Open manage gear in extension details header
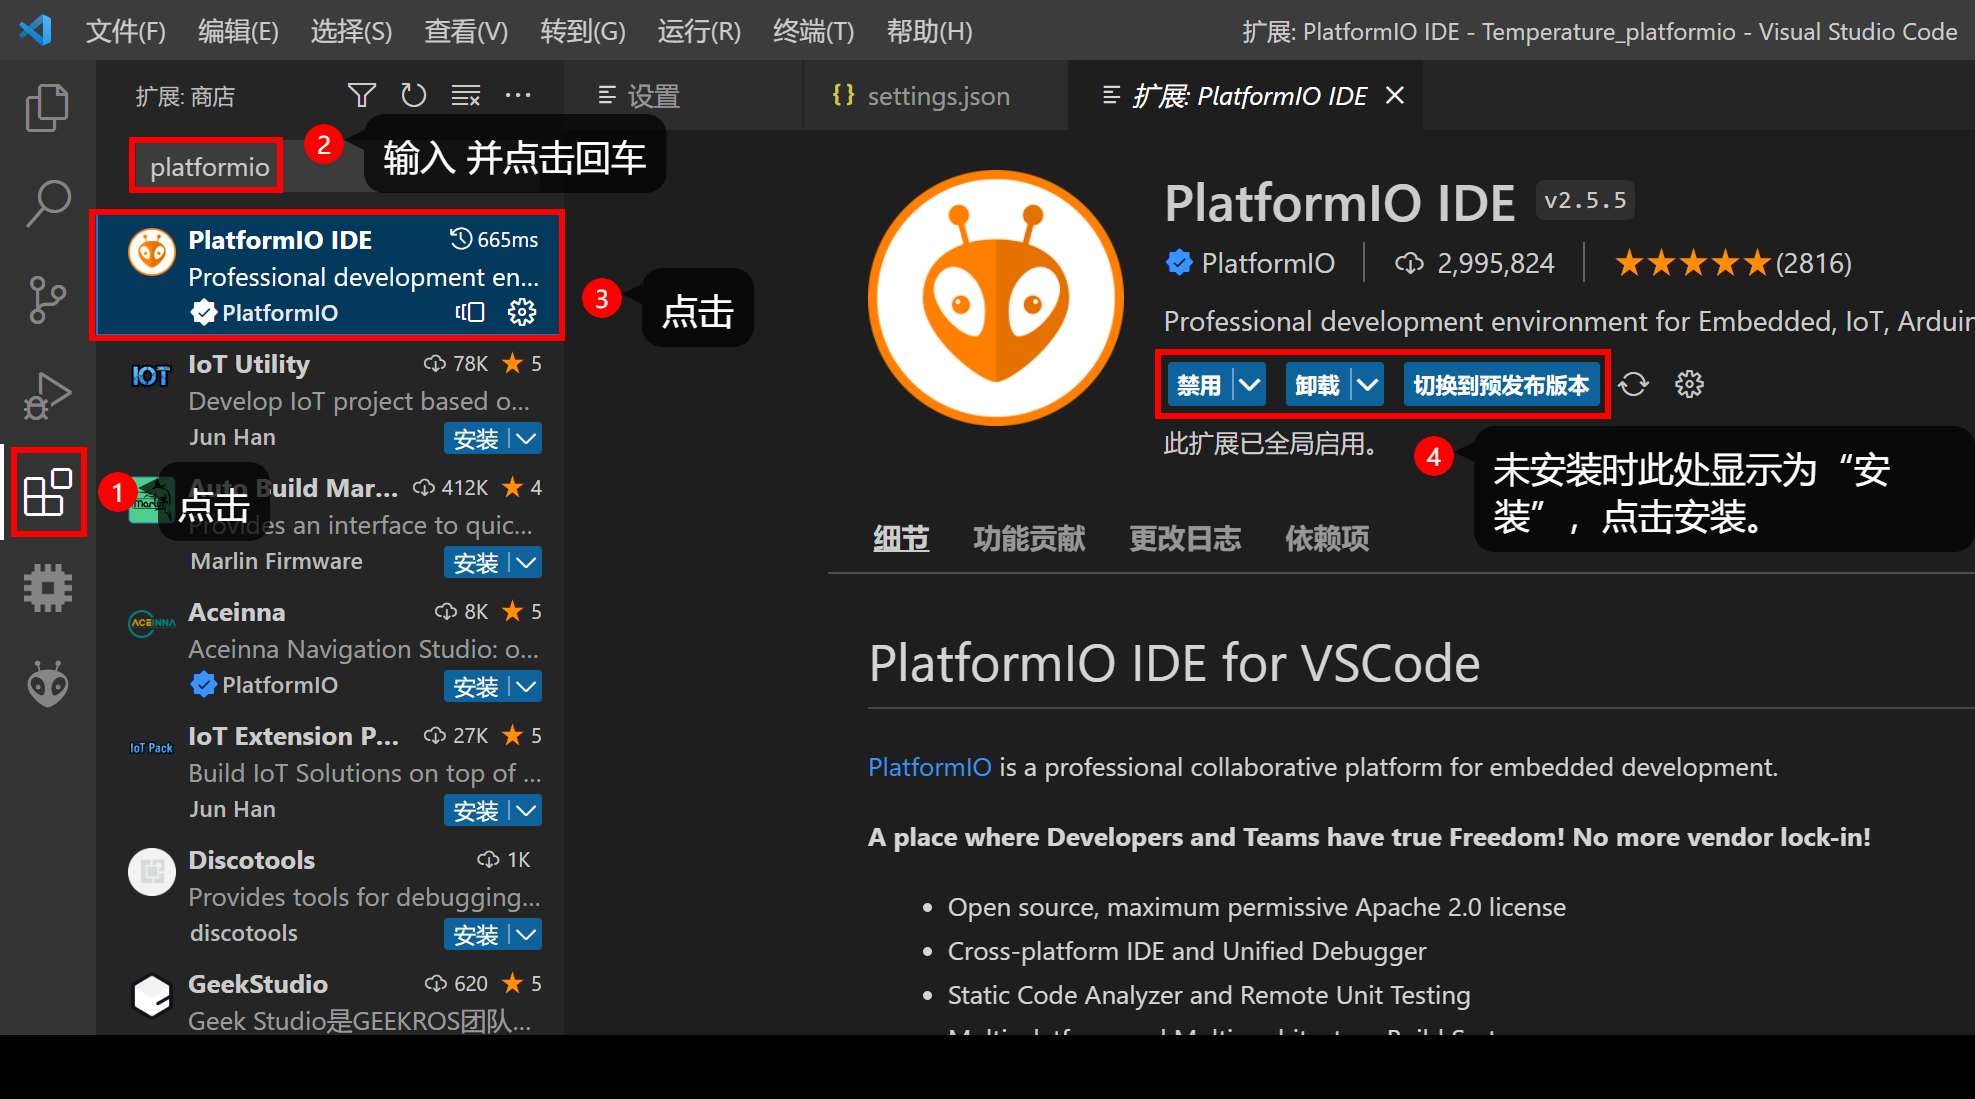 tap(1689, 384)
